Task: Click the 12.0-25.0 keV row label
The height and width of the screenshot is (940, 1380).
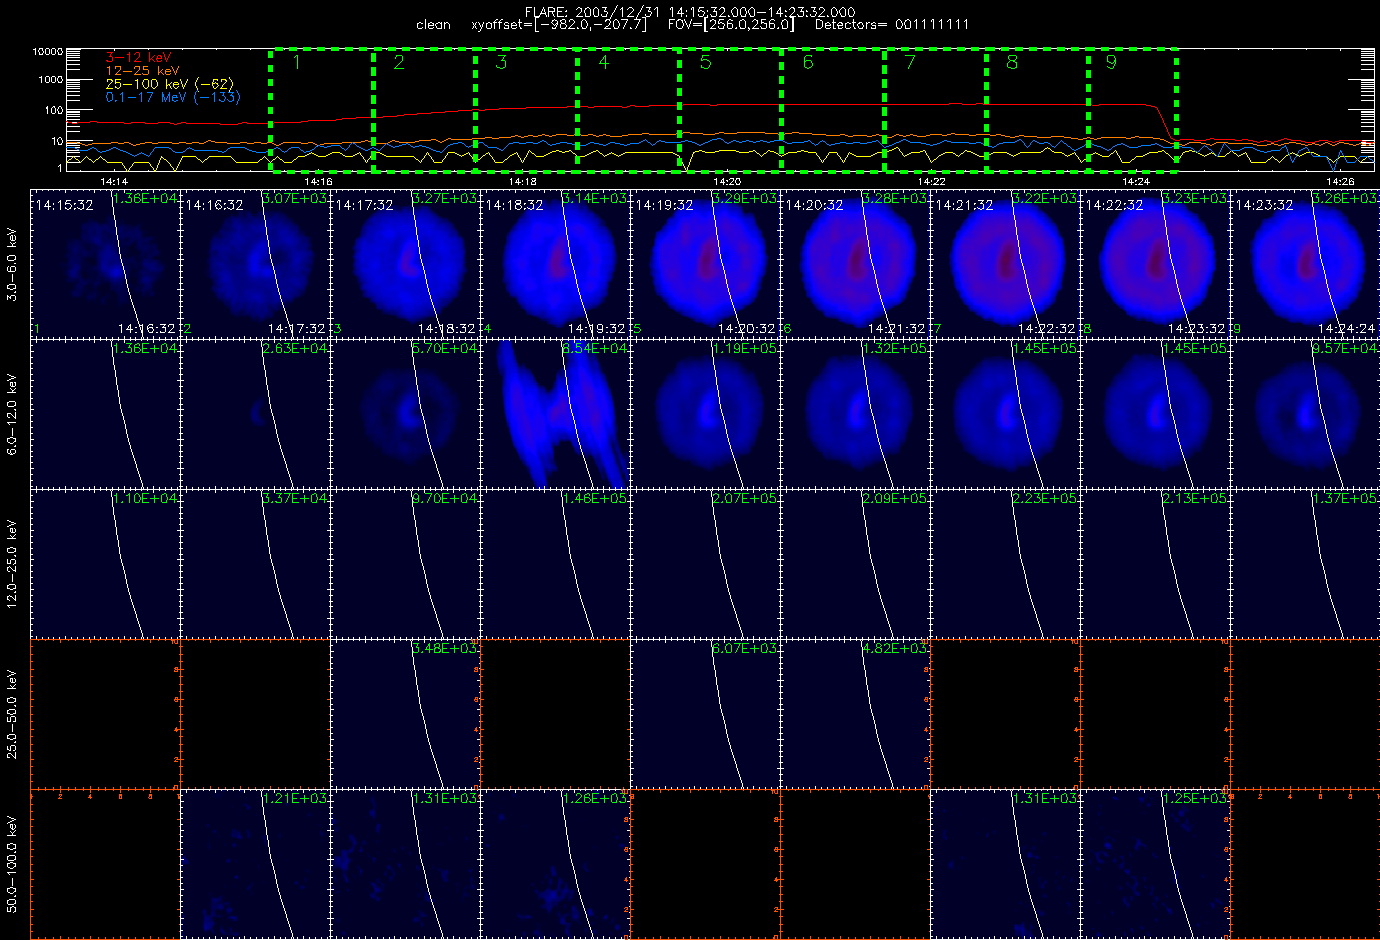Action: click(12, 564)
